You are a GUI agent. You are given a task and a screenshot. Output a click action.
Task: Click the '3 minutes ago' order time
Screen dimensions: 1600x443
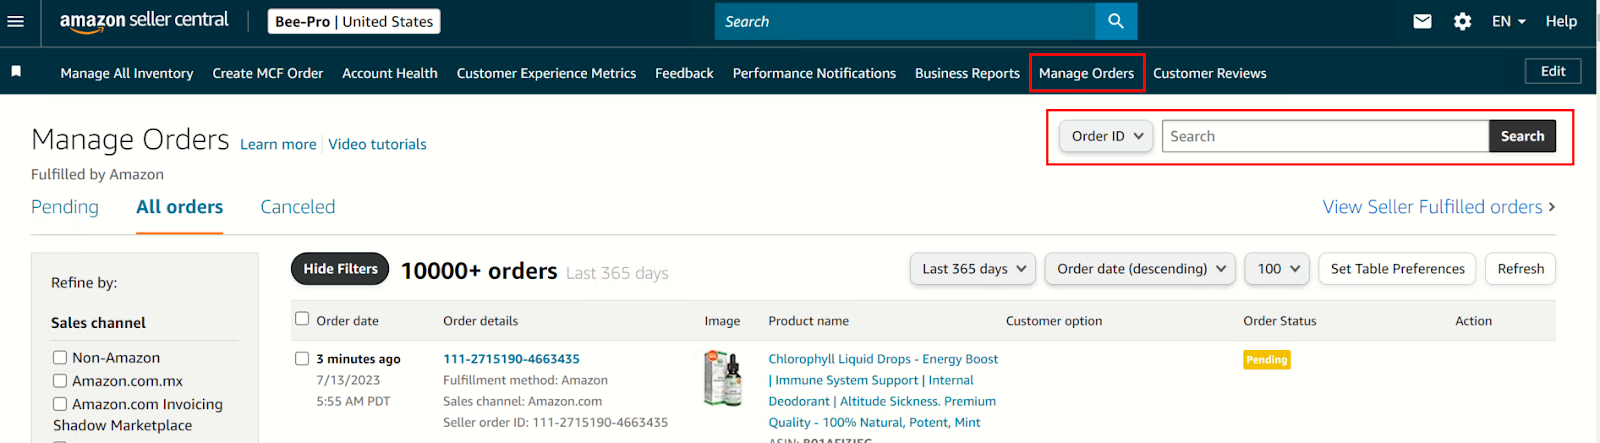point(358,359)
